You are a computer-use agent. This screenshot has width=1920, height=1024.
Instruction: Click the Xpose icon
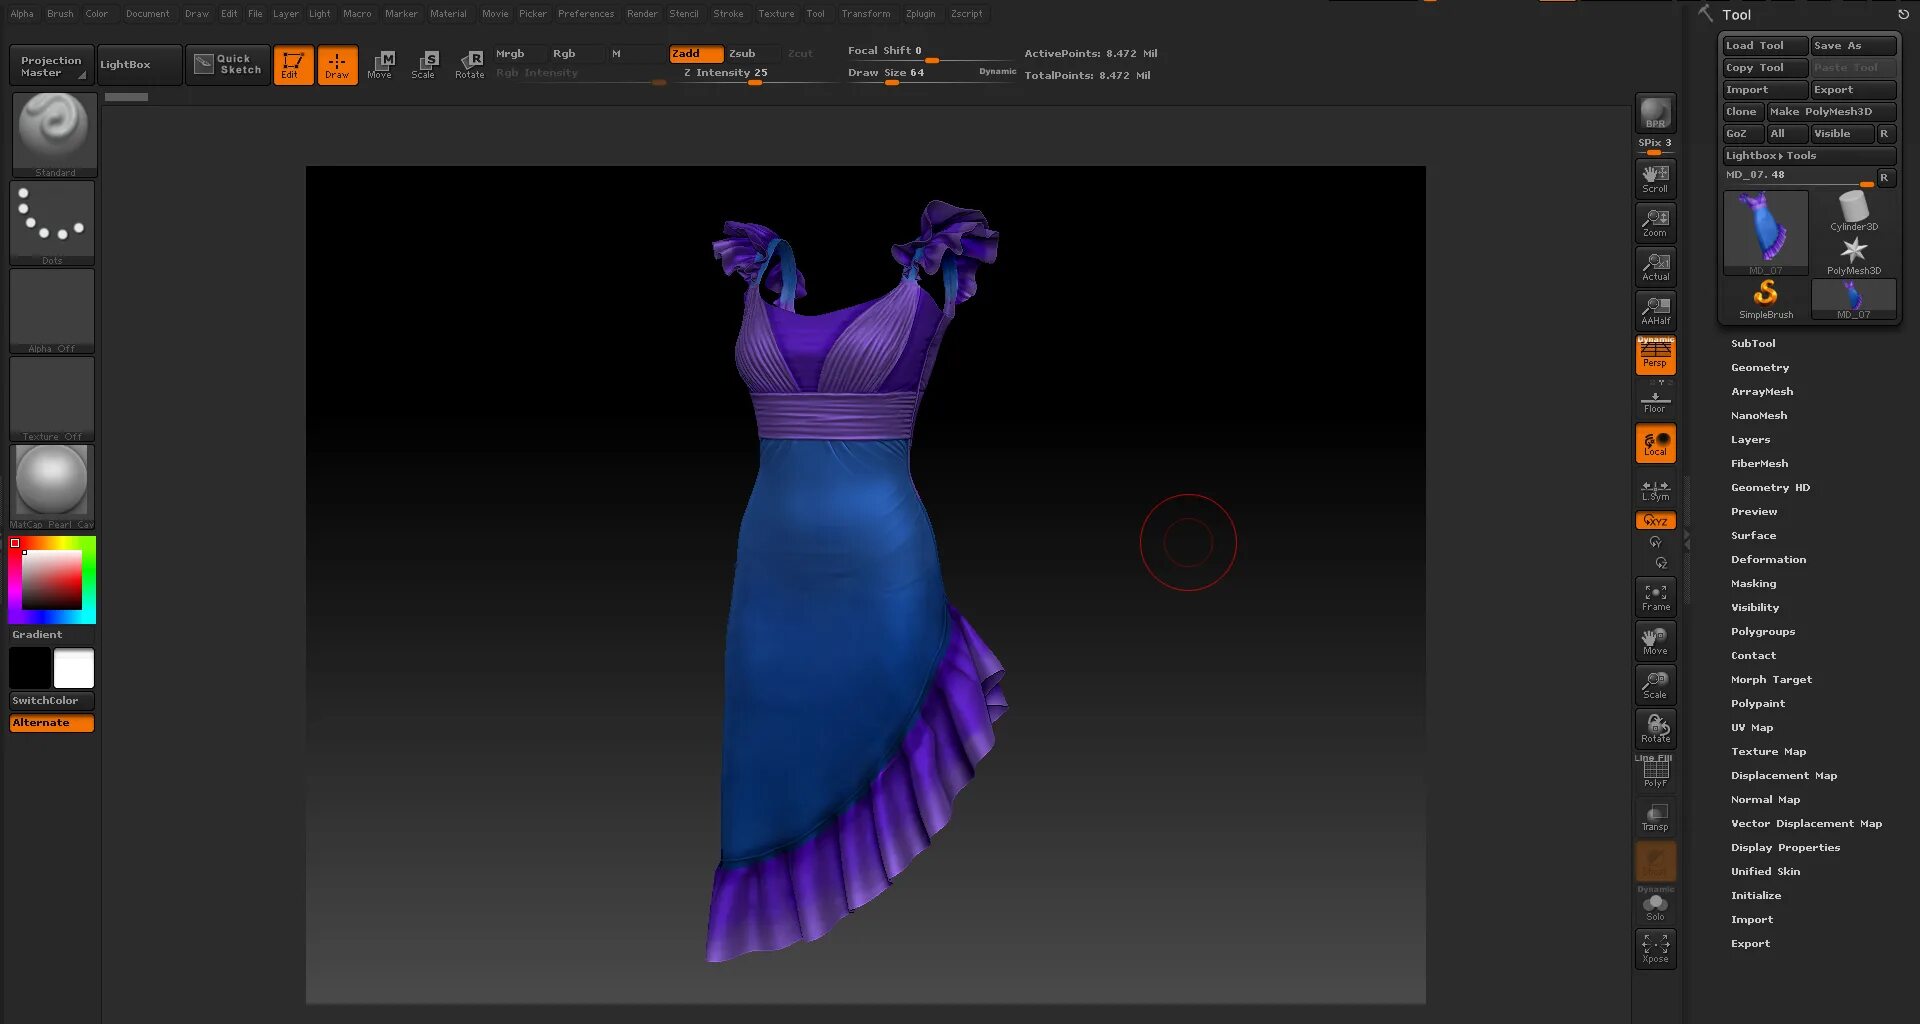click(1655, 948)
